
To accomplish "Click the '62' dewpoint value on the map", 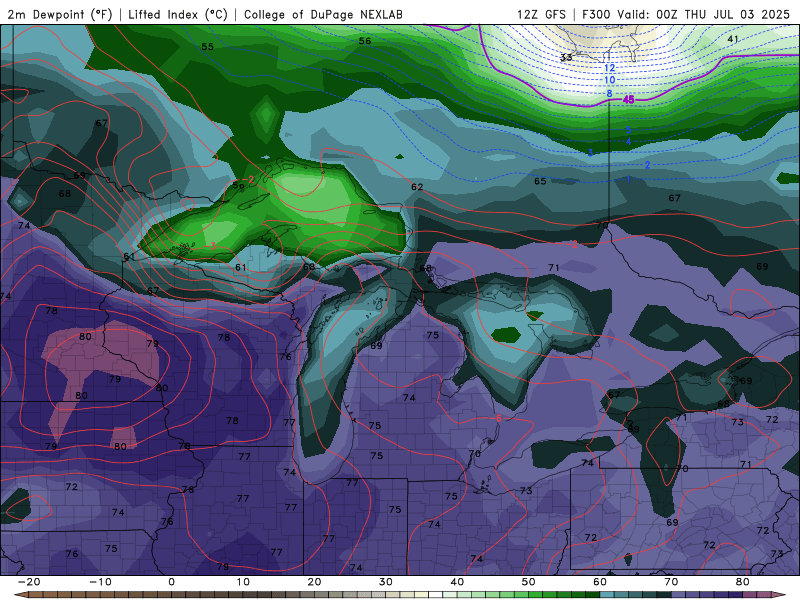I will [417, 187].
